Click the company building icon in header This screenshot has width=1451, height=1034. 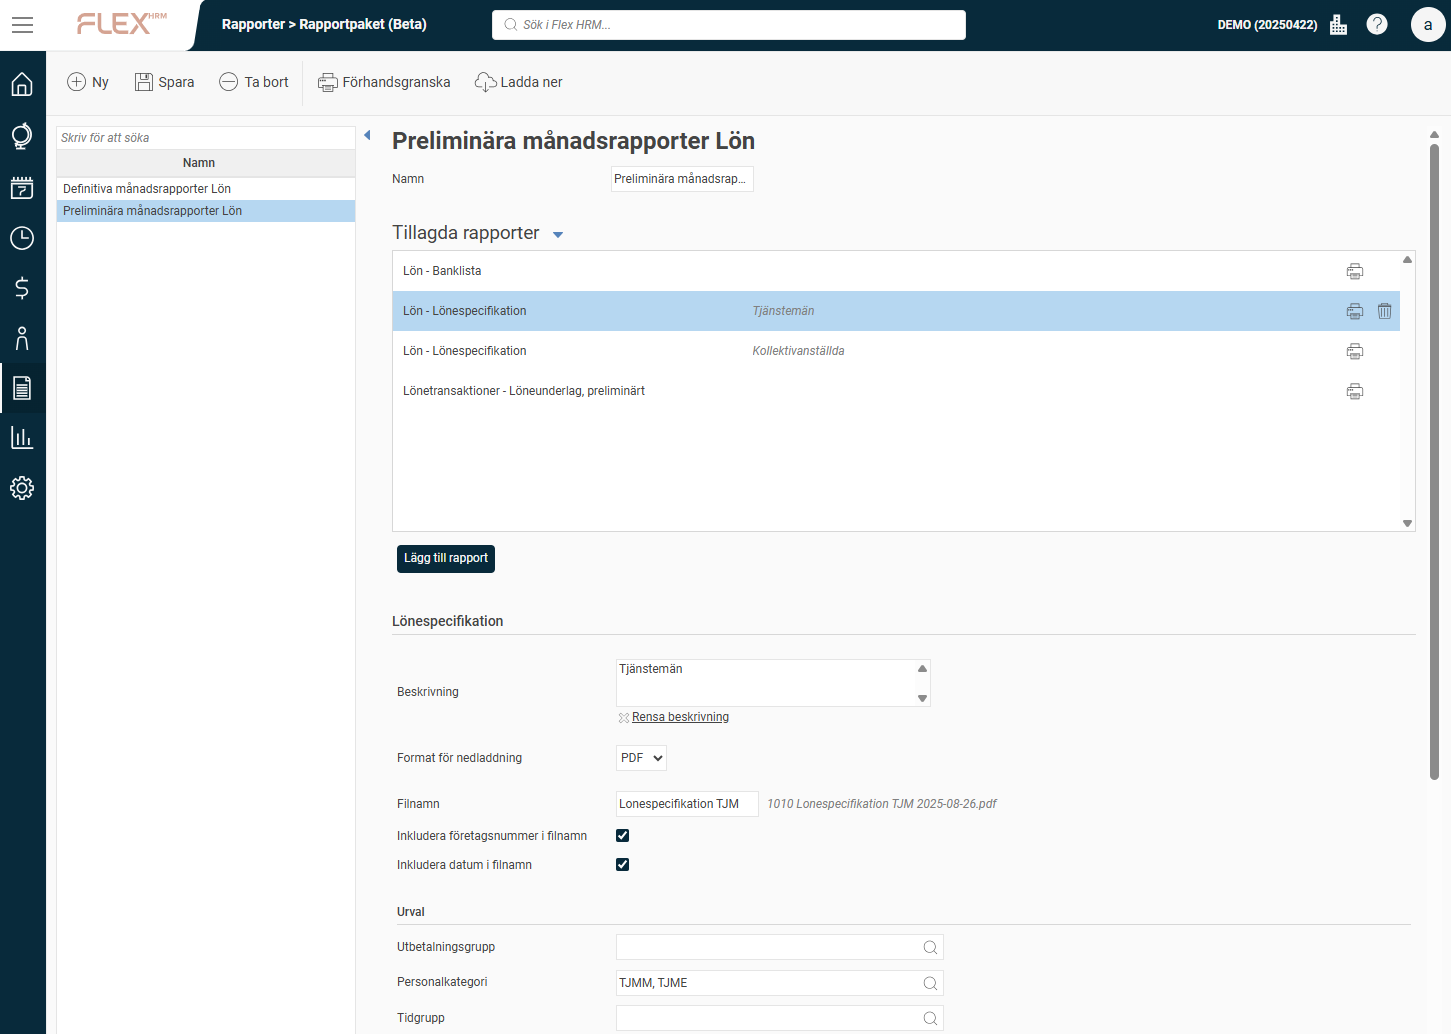tap(1338, 25)
